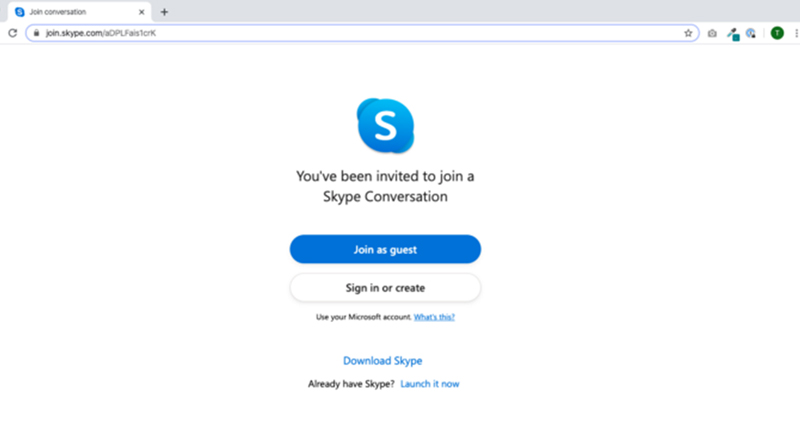Click the camera extension icon
The image size is (800, 424).
[712, 33]
